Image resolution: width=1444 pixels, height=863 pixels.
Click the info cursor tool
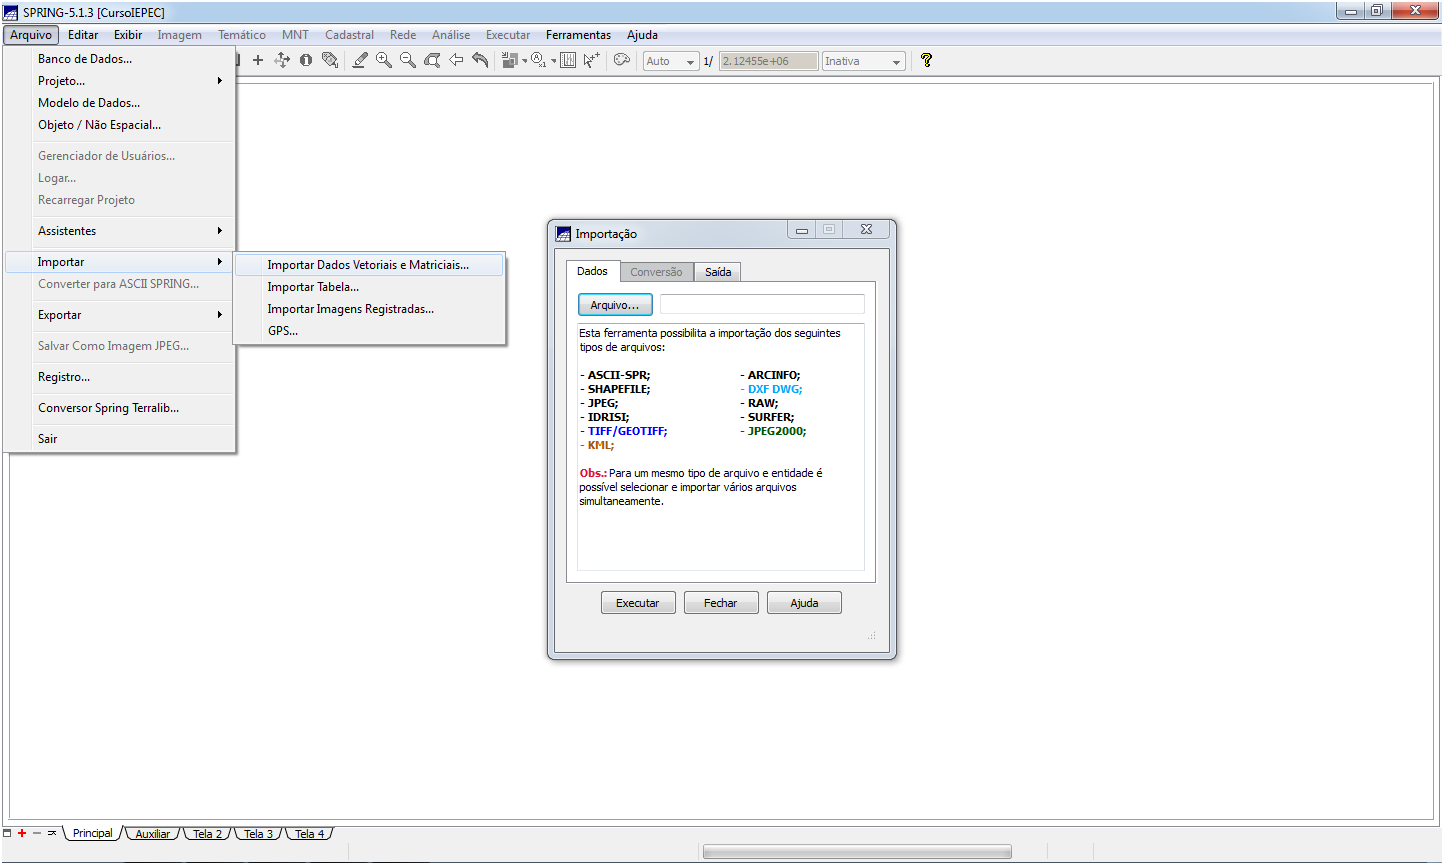306,60
